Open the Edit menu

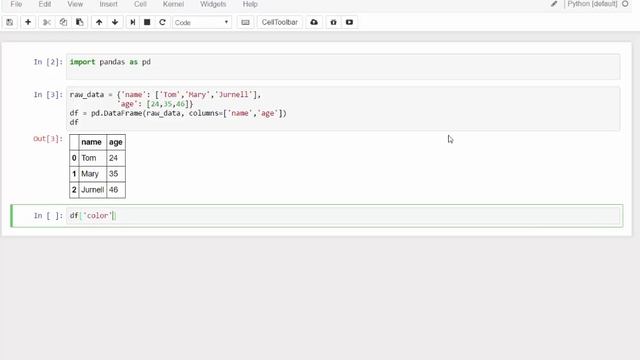click(x=45, y=4)
